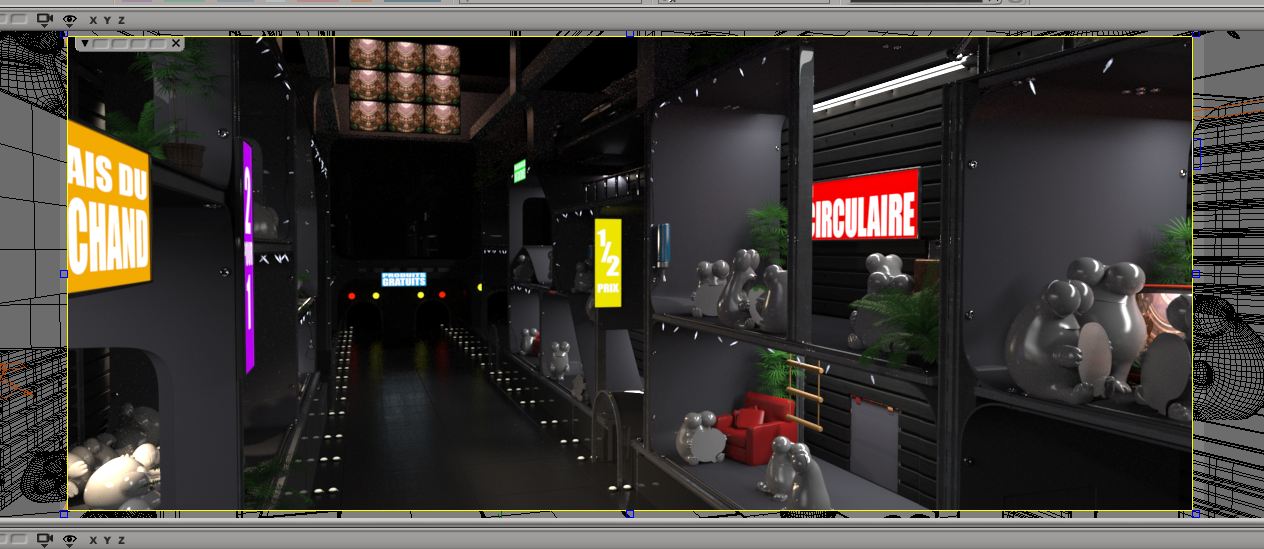This screenshot has width=1264, height=549.
Task: Select Z axis view in lower viewport
Action: (121, 540)
